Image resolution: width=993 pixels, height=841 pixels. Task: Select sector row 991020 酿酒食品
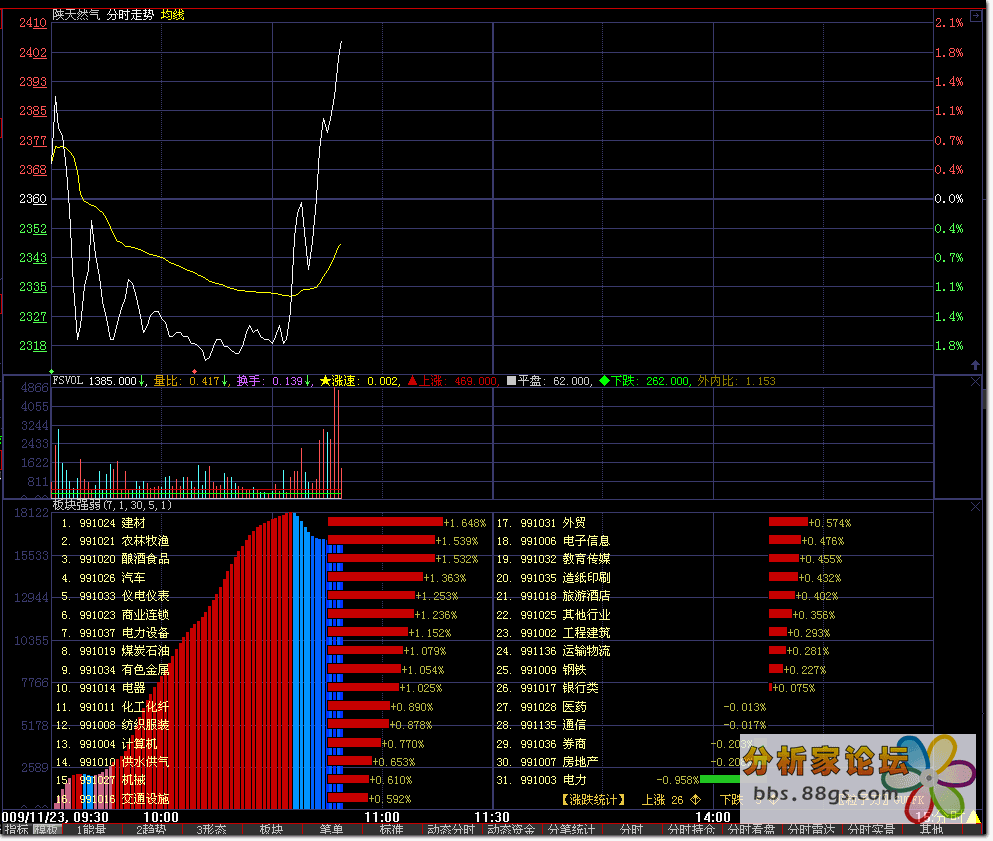coord(115,559)
